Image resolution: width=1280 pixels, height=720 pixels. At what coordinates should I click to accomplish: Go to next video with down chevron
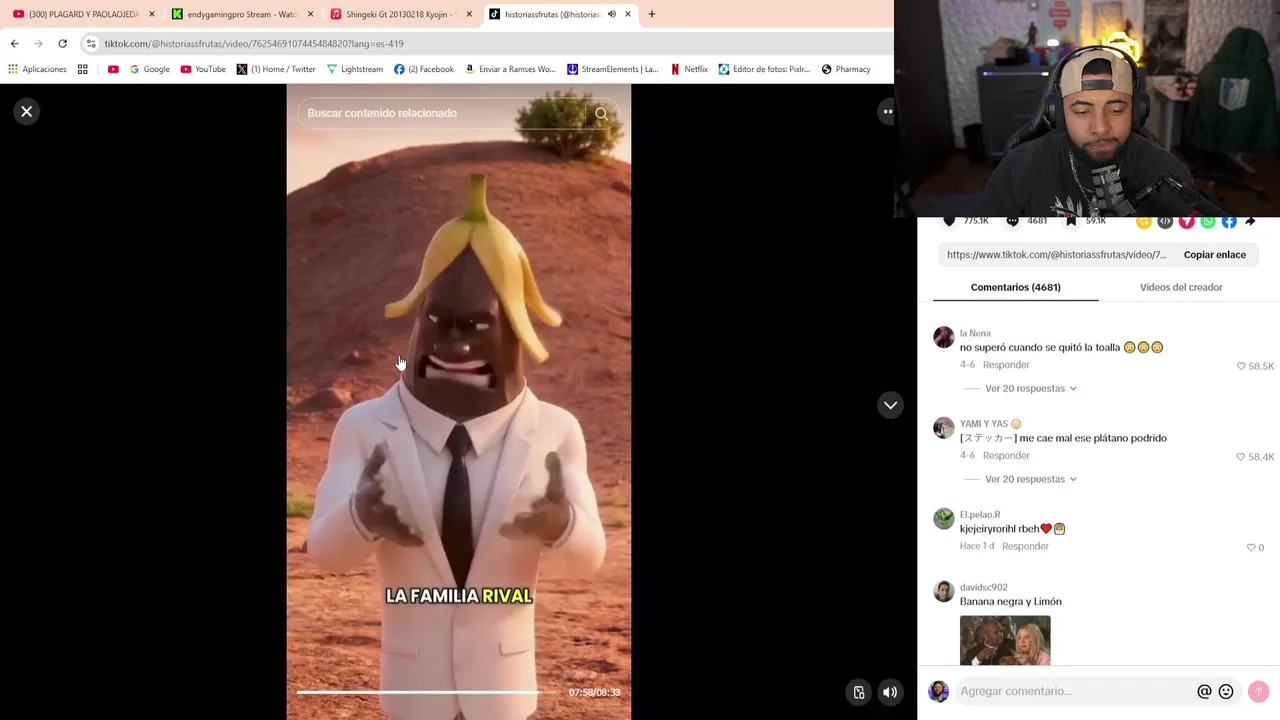point(890,405)
